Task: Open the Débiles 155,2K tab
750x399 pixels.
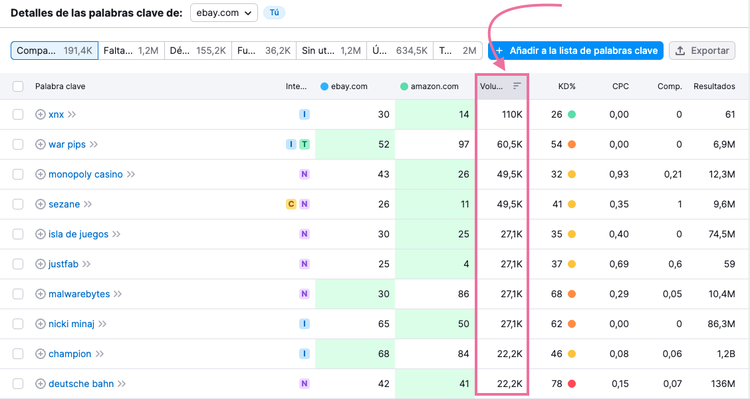Action: click(x=198, y=50)
